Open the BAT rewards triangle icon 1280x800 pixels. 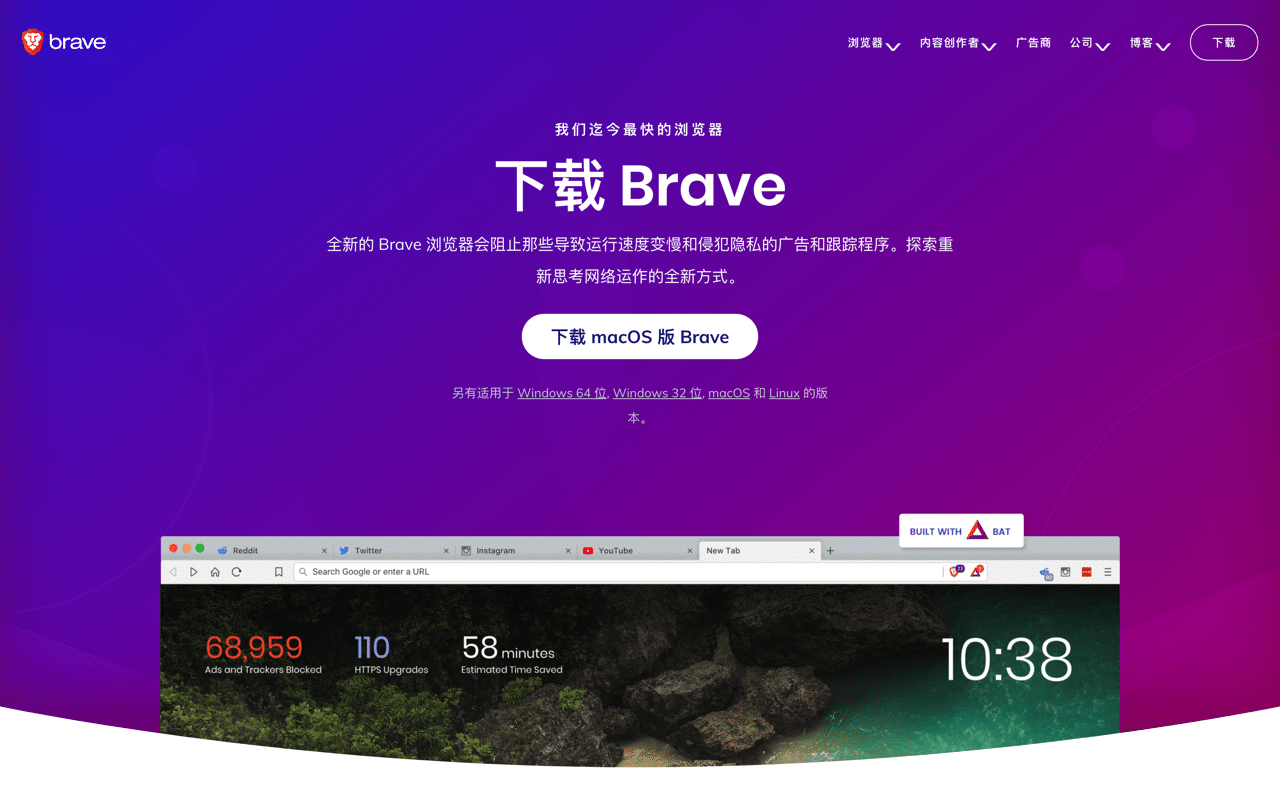coord(977,571)
